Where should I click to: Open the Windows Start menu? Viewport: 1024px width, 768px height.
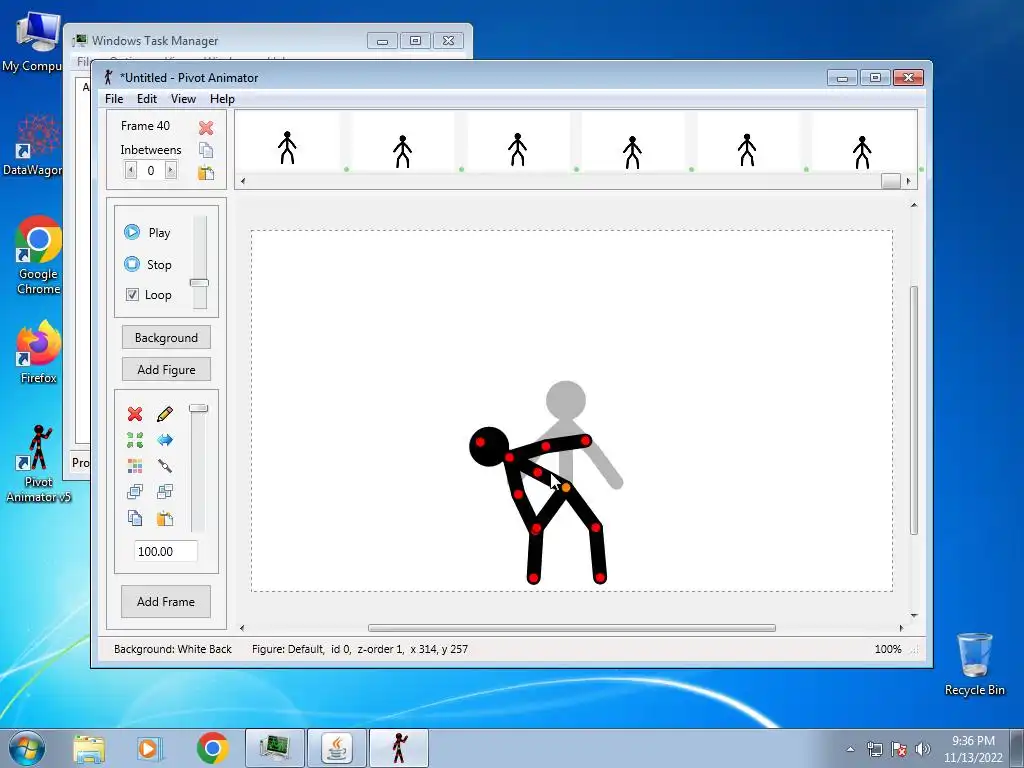(26, 748)
